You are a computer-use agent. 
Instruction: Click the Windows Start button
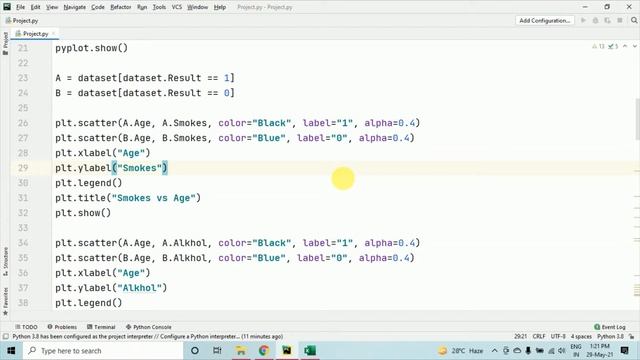point(11,351)
